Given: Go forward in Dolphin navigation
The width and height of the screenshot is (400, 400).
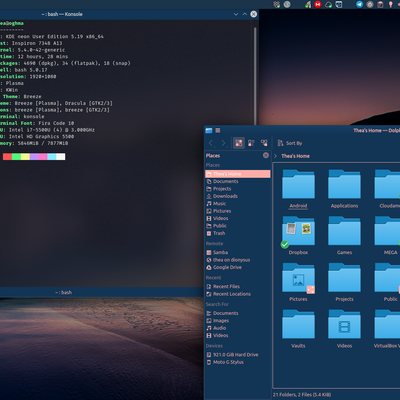Looking at the screenshot, I should pyautogui.click(x=223, y=143).
